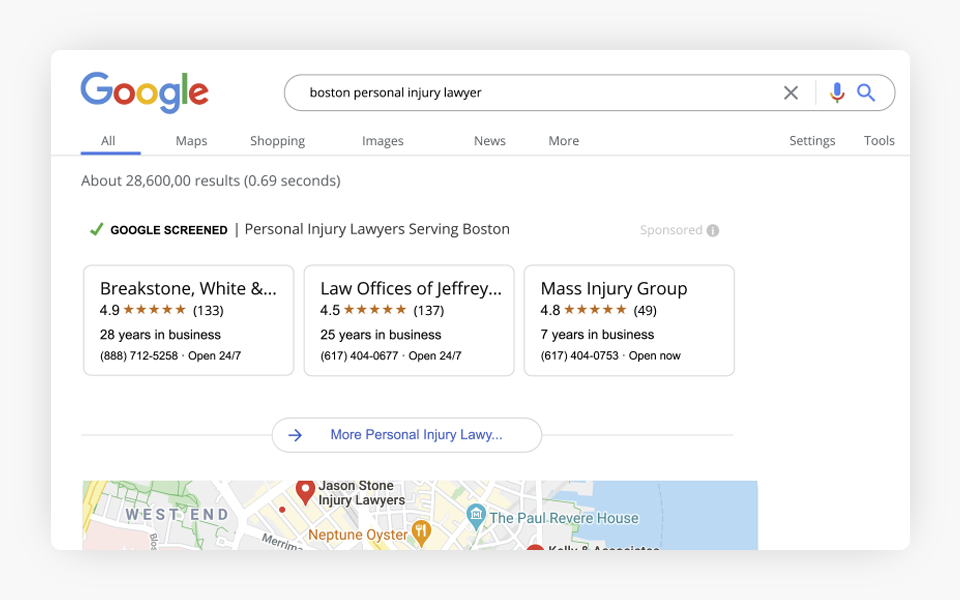Image resolution: width=960 pixels, height=600 pixels.
Task: Open the More search options menu
Action: (x=563, y=141)
